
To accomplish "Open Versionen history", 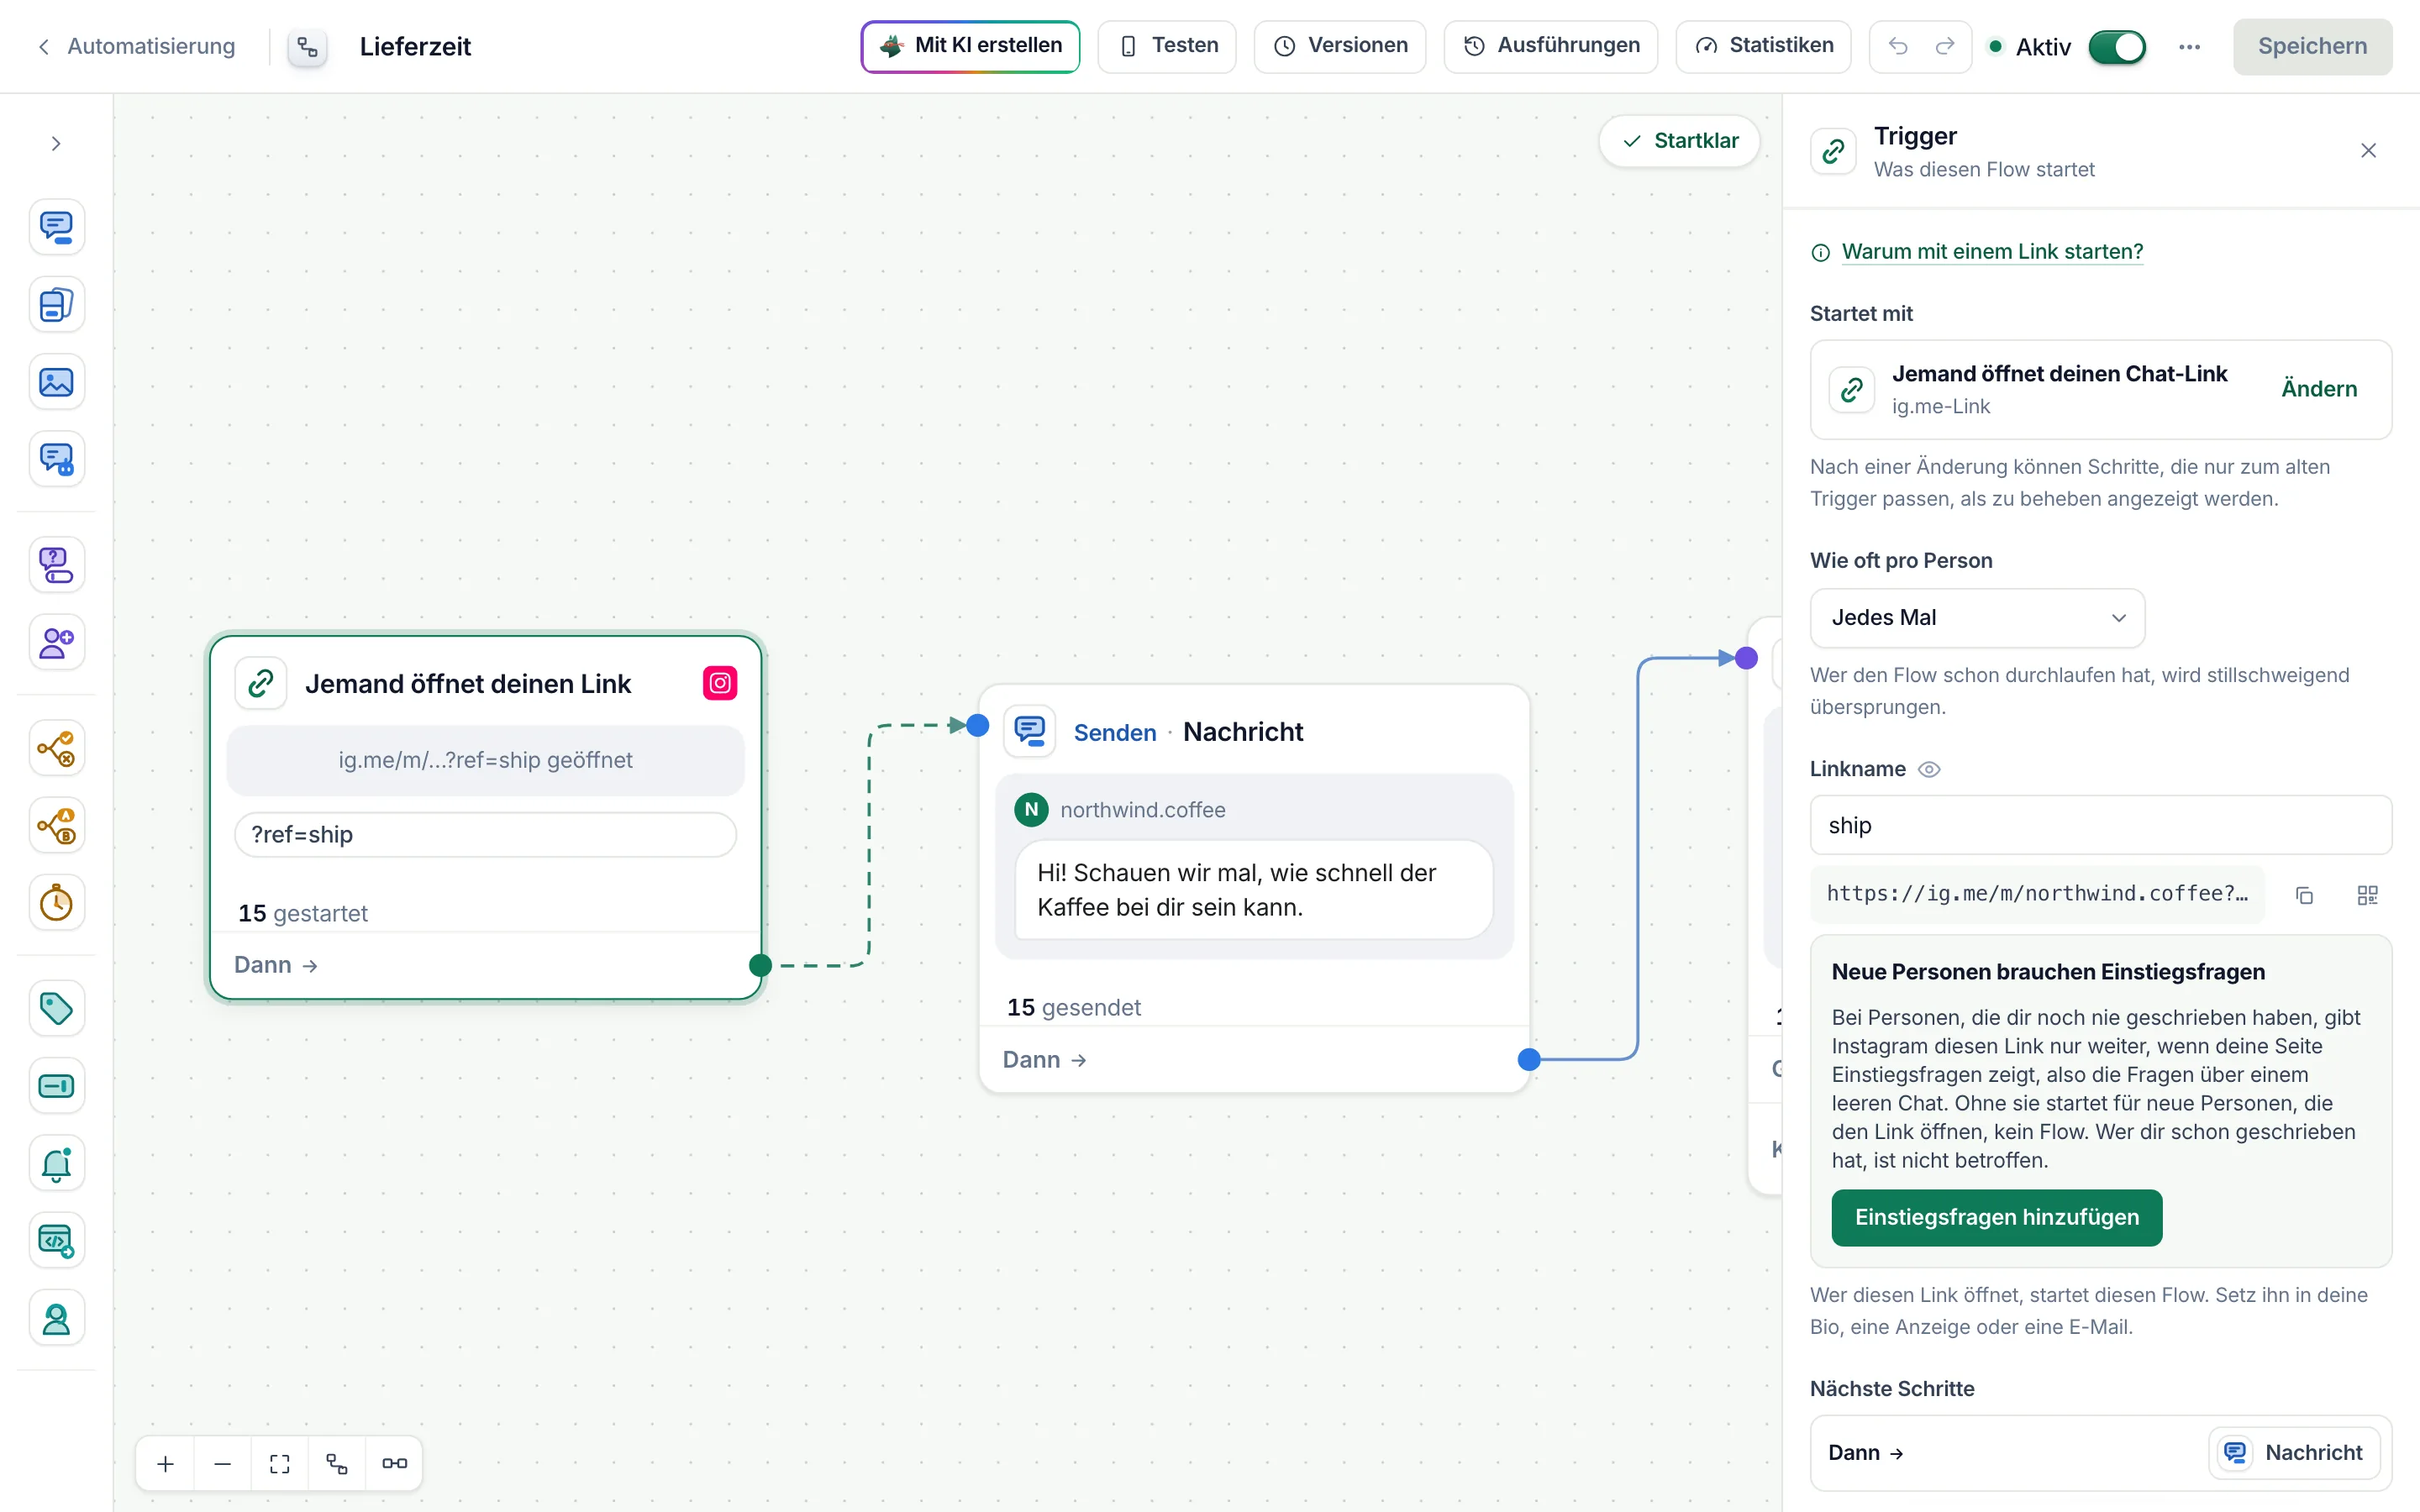I will pos(1340,46).
